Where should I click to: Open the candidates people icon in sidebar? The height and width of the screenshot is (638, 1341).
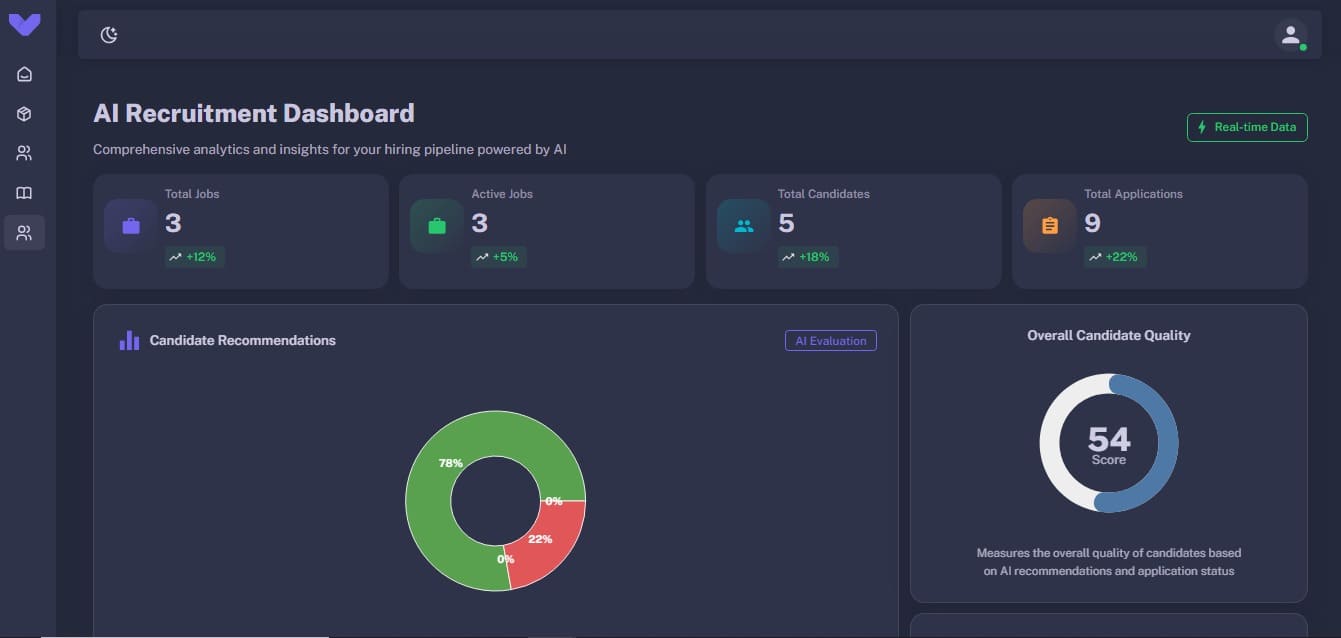click(24, 152)
